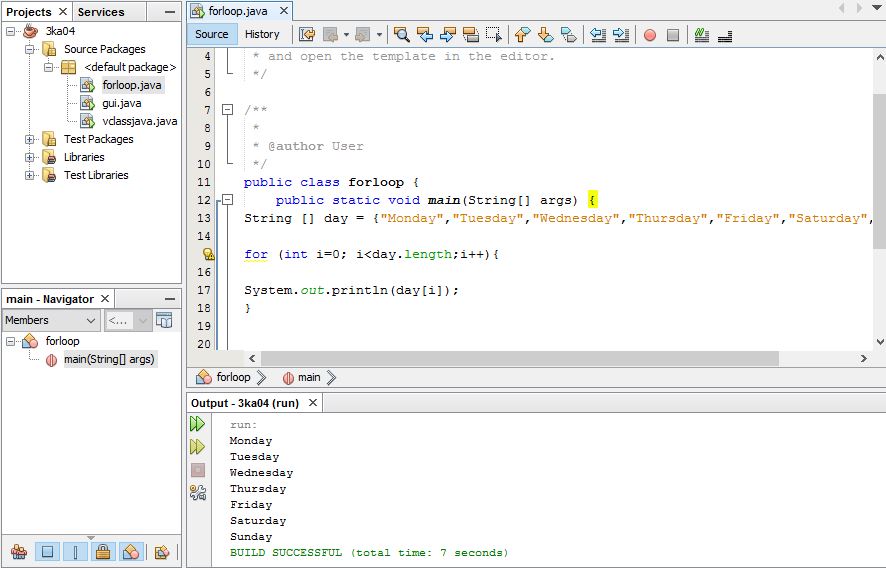Image resolution: width=886 pixels, height=568 pixels.
Task: Open forloop.java in Projects tree
Action: point(132,85)
